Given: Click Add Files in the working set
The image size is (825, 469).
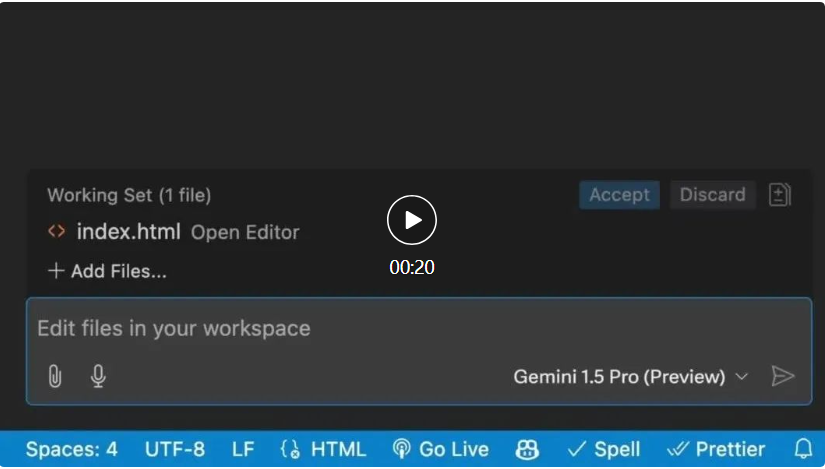Looking at the screenshot, I should coord(107,271).
